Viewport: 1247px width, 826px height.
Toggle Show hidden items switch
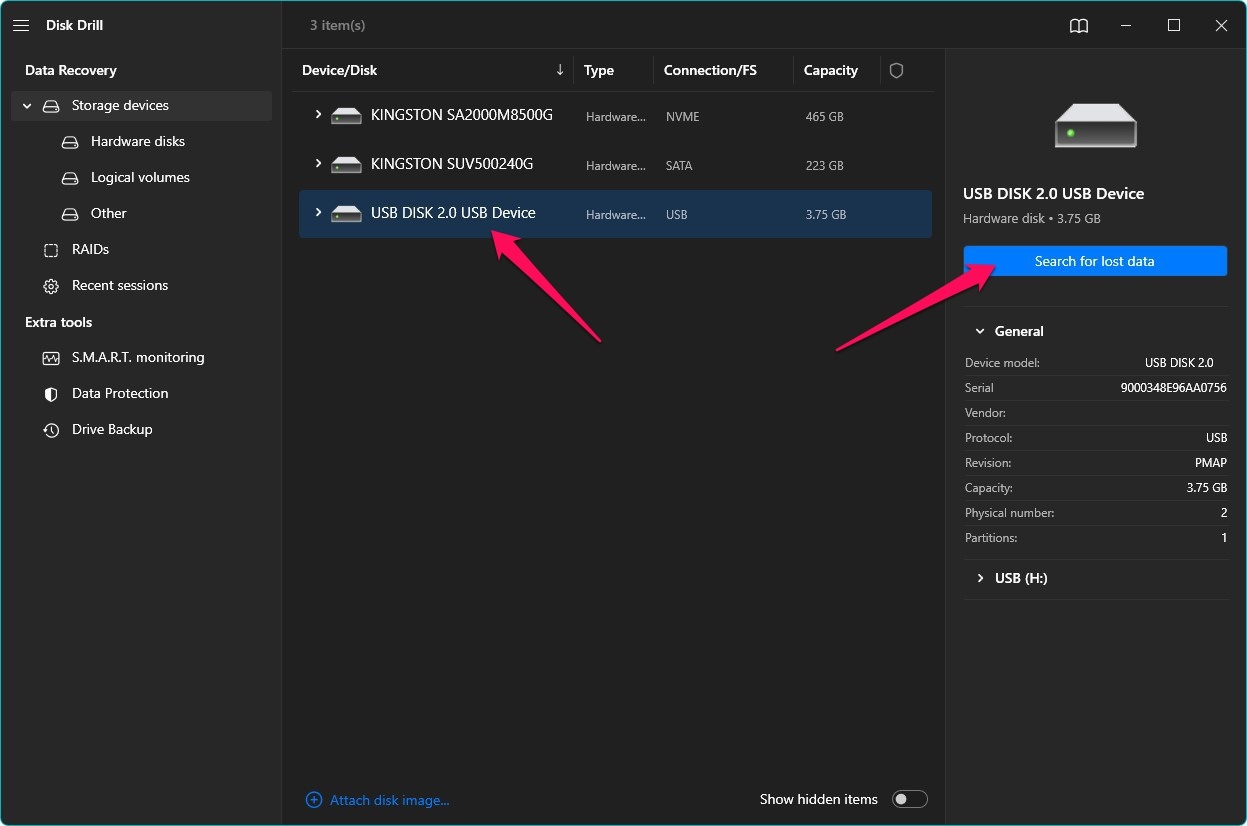pyautogui.click(x=909, y=799)
